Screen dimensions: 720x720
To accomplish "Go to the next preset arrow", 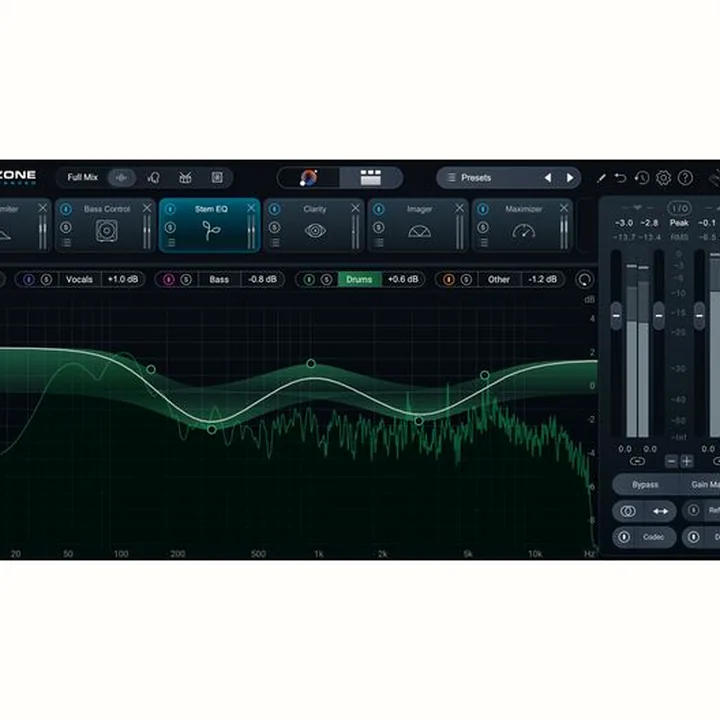I will (570, 178).
